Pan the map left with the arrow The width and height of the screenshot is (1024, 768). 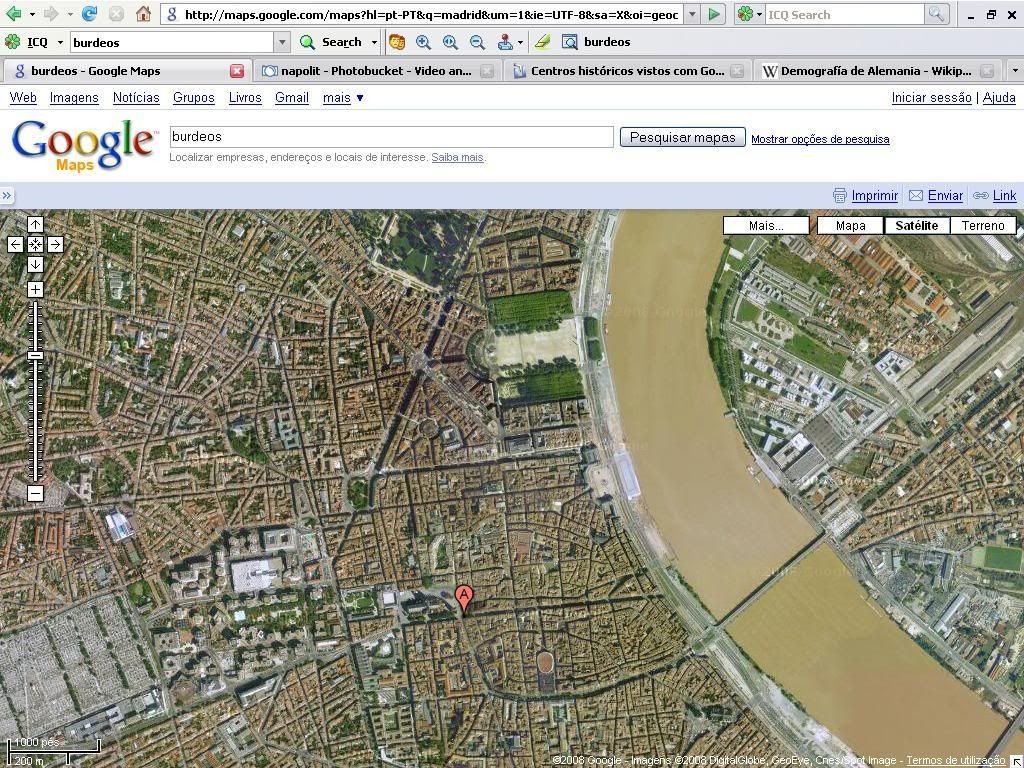point(15,244)
